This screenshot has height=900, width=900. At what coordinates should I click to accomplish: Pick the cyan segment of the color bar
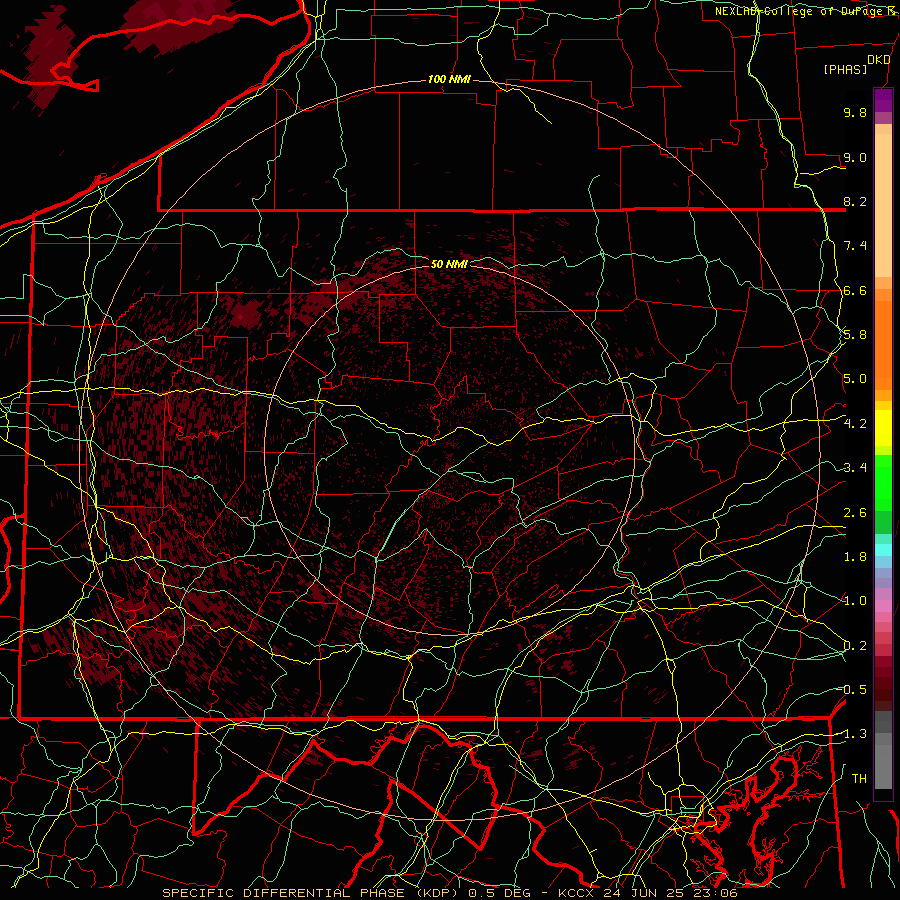tap(883, 550)
